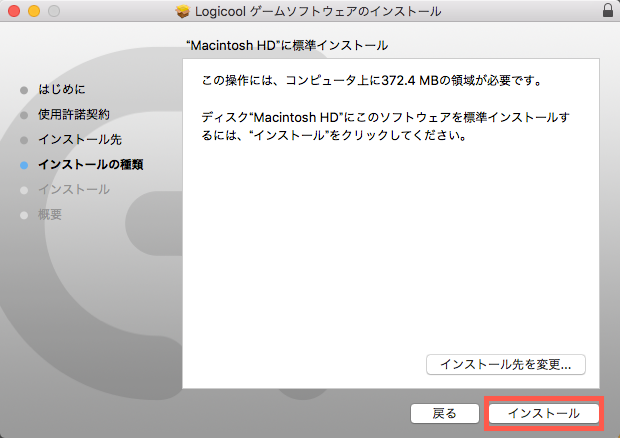Minimize the installer with the yellow button
The height and width of the screenshot is (438, 620).
[x=34, y=11]
